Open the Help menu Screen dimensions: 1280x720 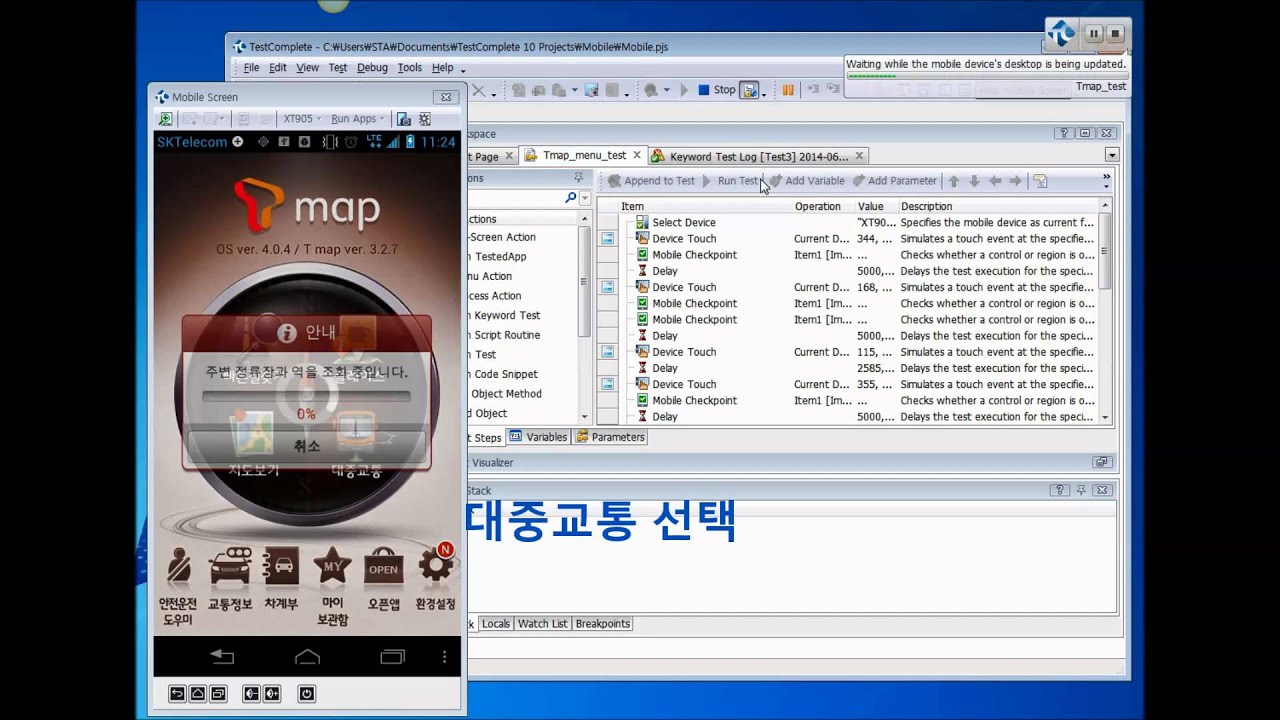click(443, 68)
